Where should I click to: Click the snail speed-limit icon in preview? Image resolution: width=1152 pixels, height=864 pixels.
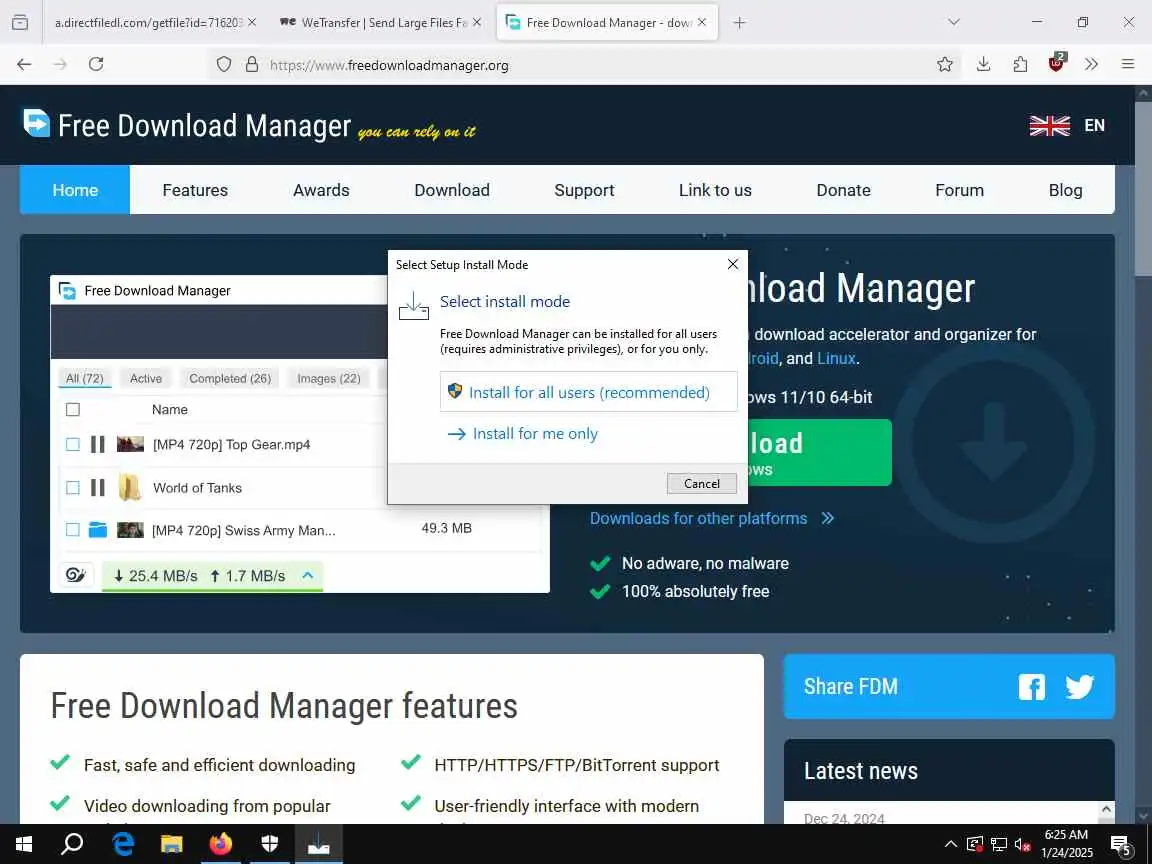point(76,575)
